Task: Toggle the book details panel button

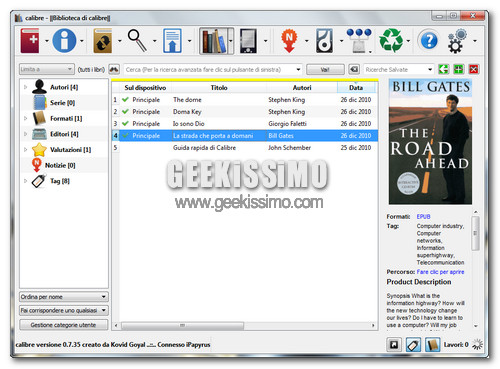Action: point(432,344)
